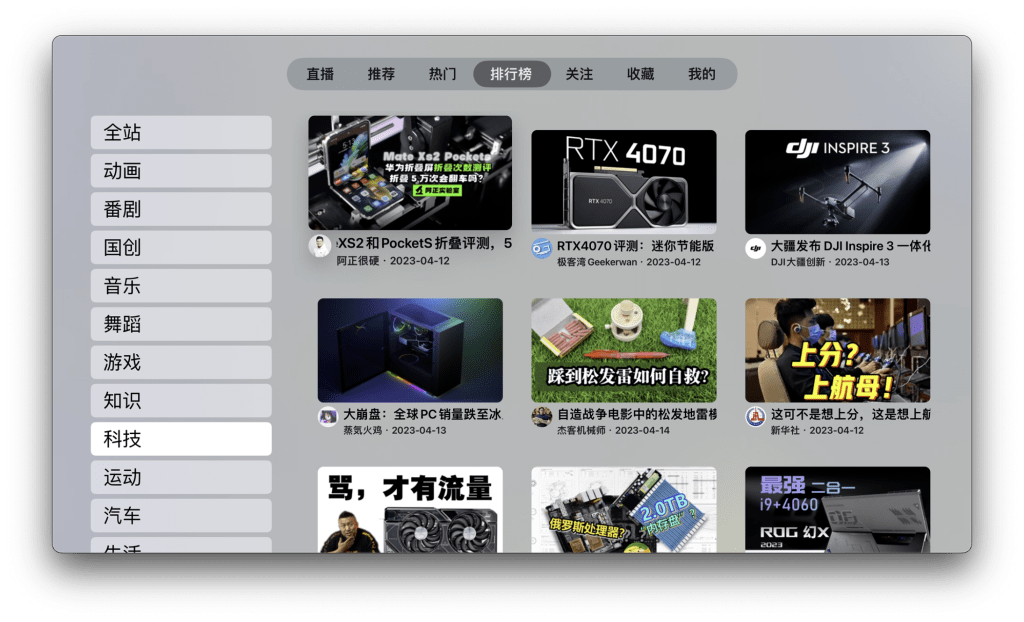Open the glowing PC case video thumbnail

pos(410,350)
